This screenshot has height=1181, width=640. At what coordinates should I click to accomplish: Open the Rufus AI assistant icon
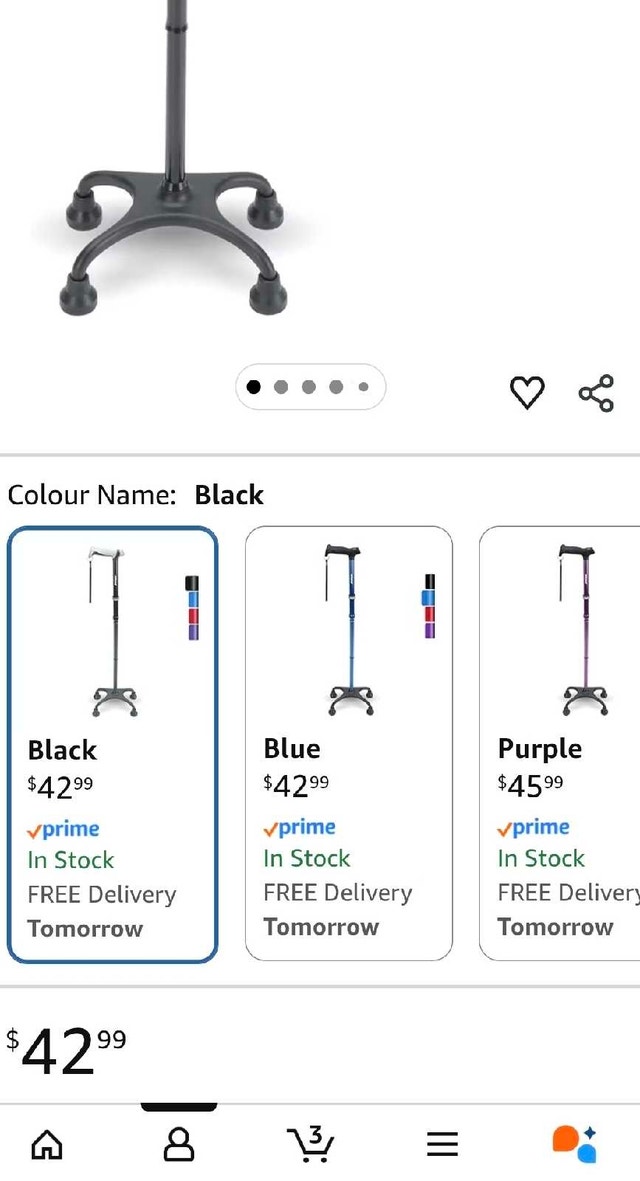coord(574,1143)
